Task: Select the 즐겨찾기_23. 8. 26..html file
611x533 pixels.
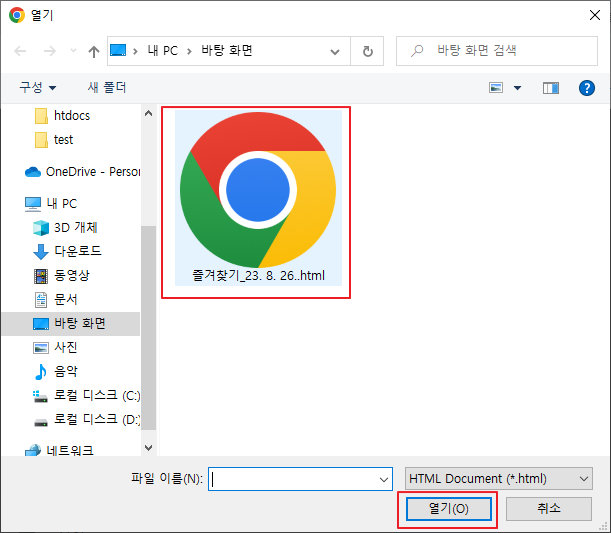Action: point(258,198)
